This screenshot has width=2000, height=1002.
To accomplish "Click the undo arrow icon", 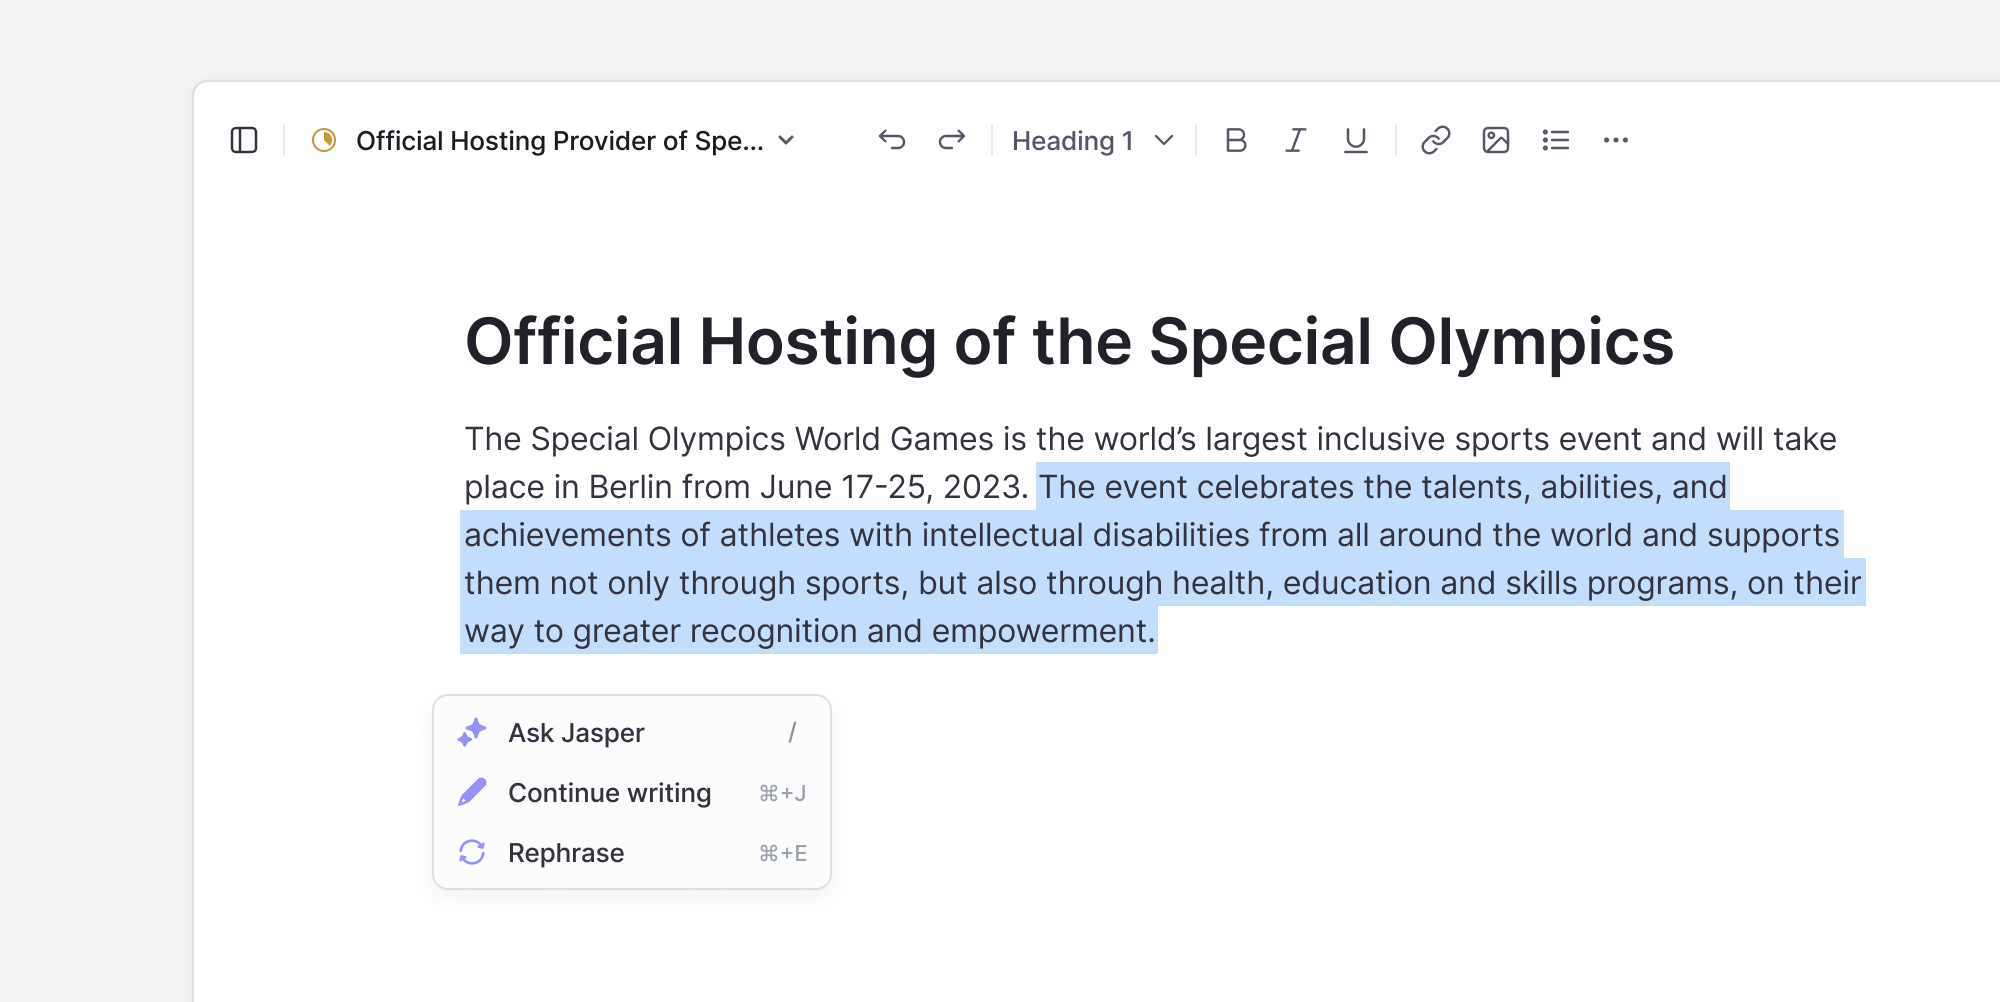I will click(x=892, y=140).
